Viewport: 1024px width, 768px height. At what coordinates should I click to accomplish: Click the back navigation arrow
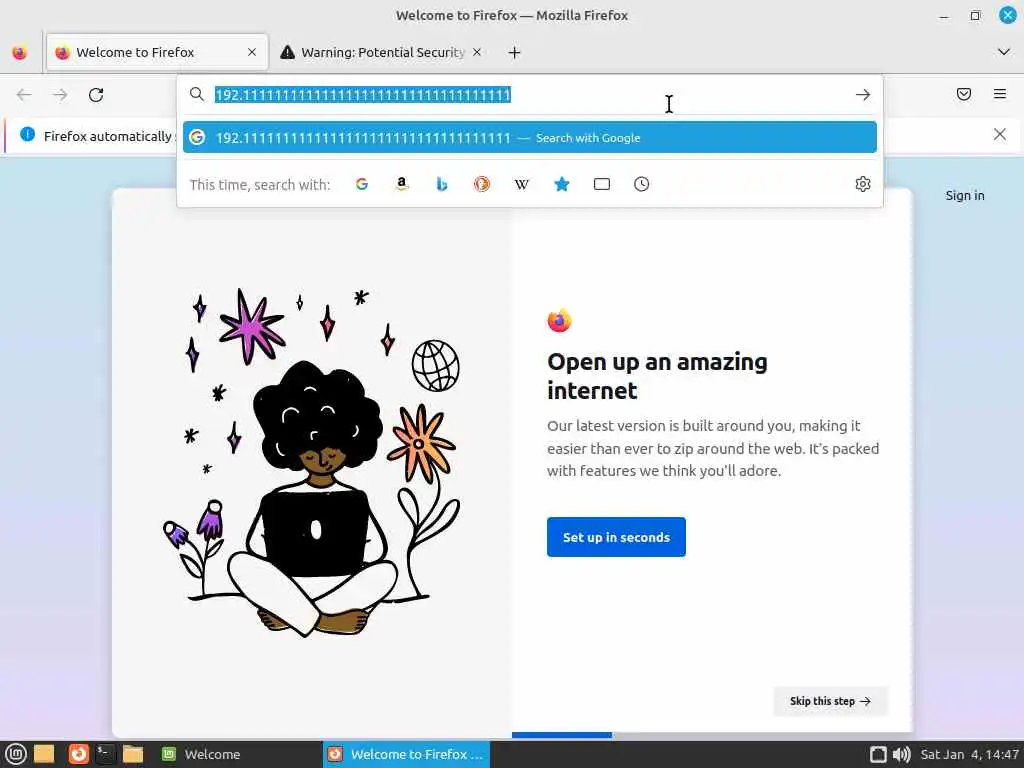click(x=24, y=95)
